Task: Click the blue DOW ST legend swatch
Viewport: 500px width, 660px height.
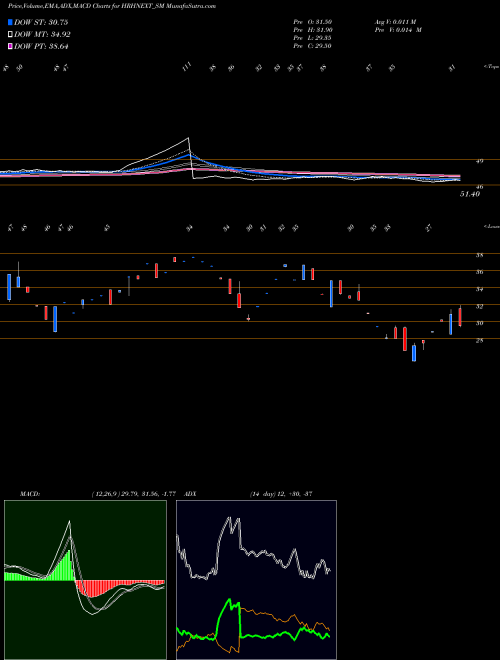Action: (x=10, y=22)
